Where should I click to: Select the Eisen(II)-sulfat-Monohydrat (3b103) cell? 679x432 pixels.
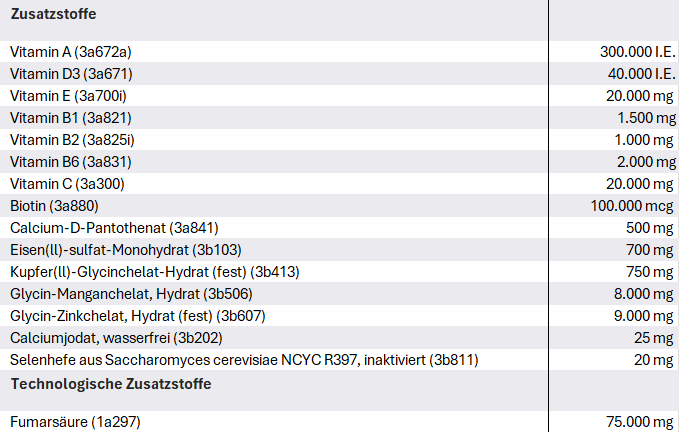(x=126, y=250)
